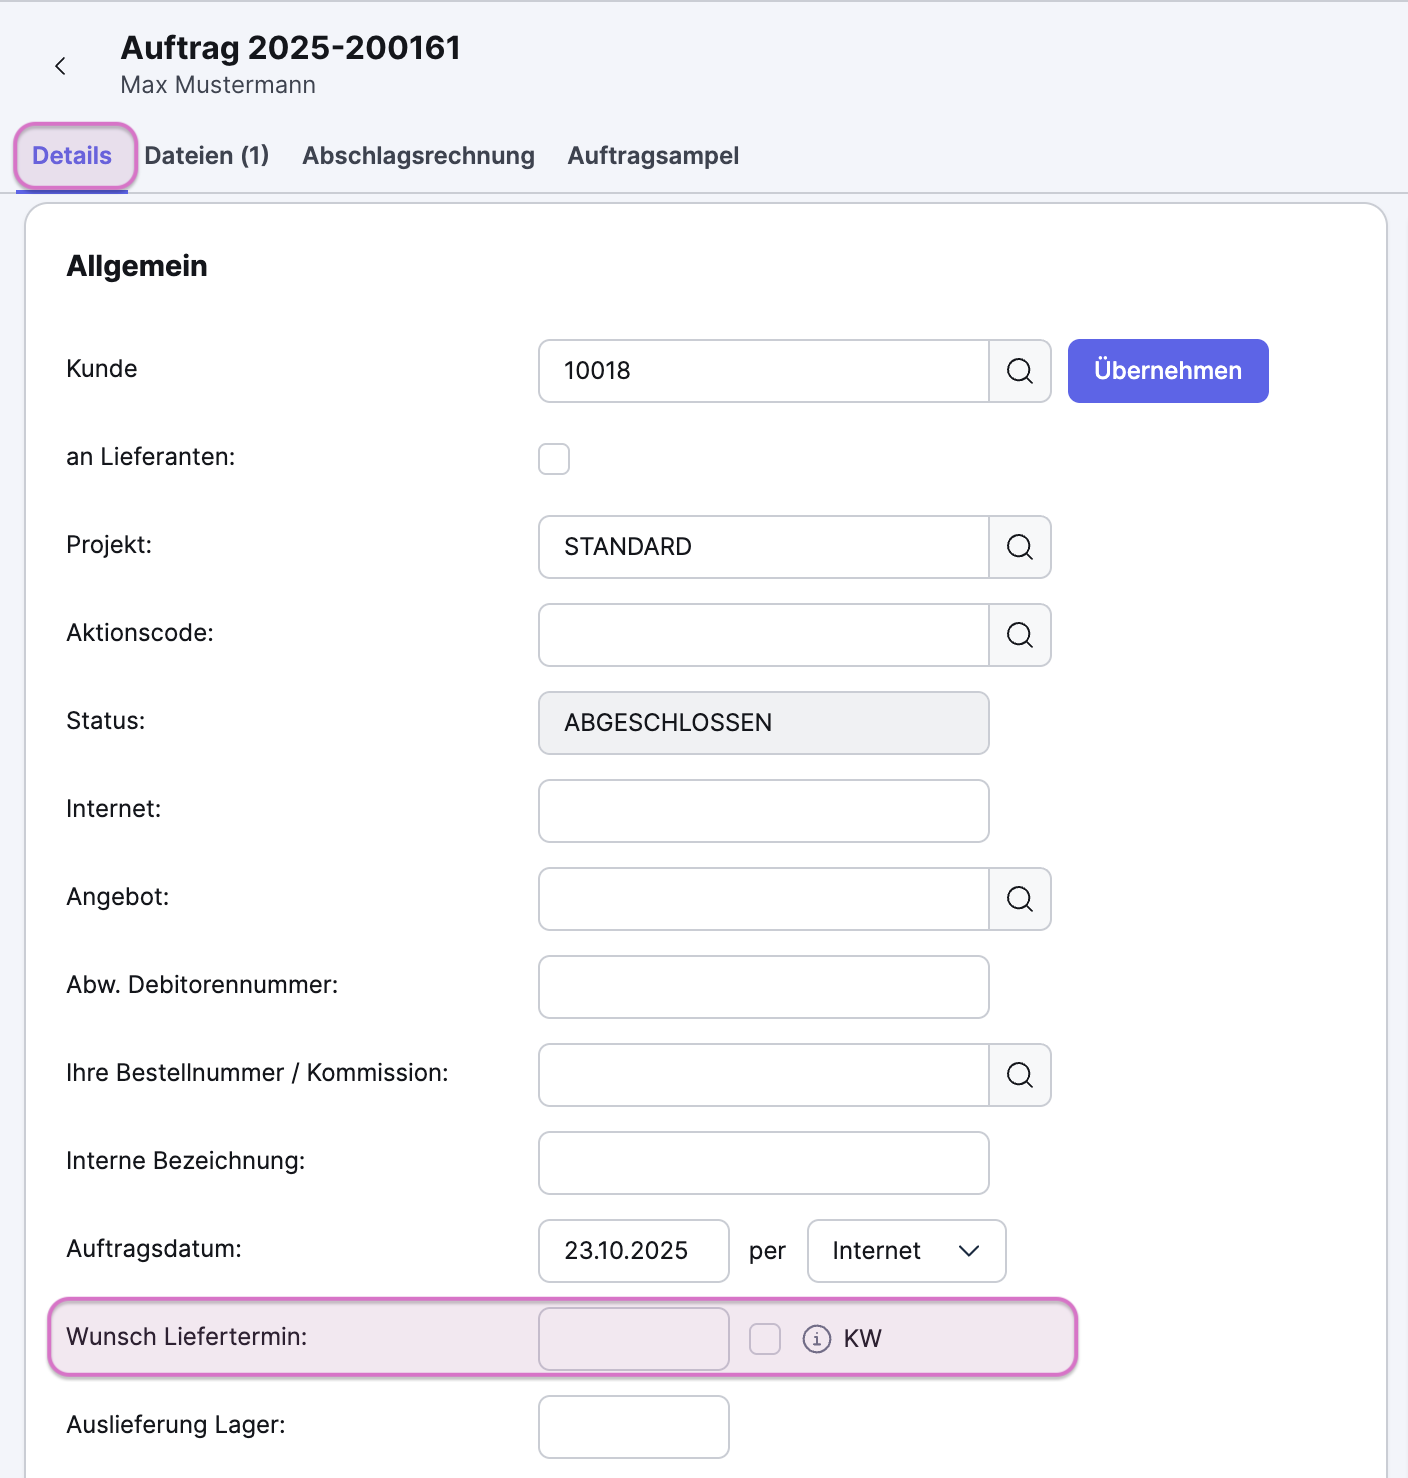Toggle the KW checkbox for Wunsch Liefertermin
This screenshot has height=1478, width=1408.
[x=765, y=1339]
